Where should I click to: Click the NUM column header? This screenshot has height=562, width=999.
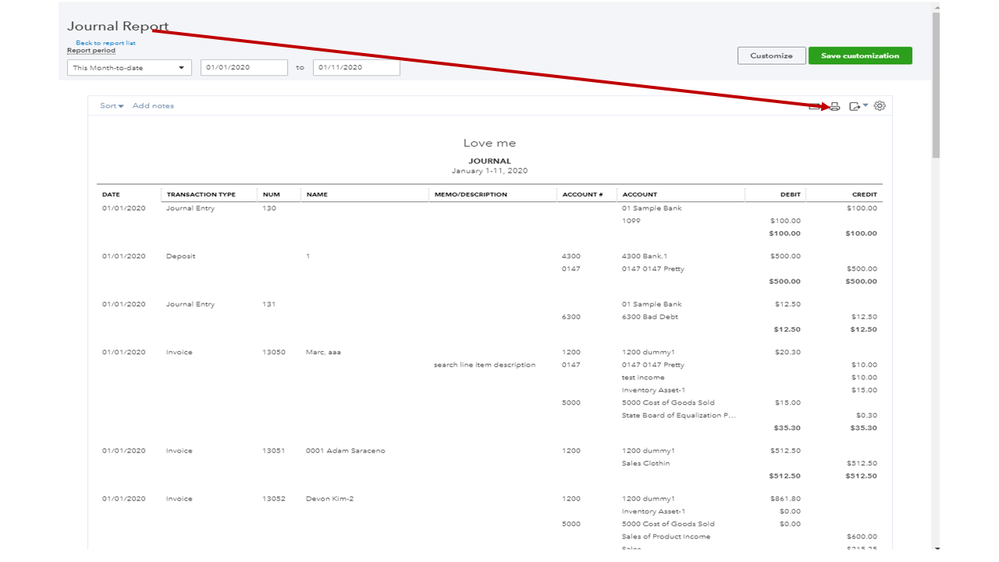pos(271,194)
